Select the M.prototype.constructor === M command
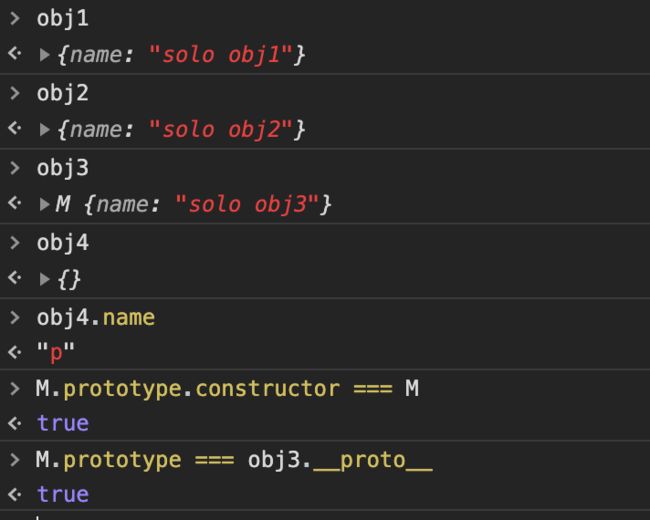This screenshot has width=650, height=520. pos(227,389)
